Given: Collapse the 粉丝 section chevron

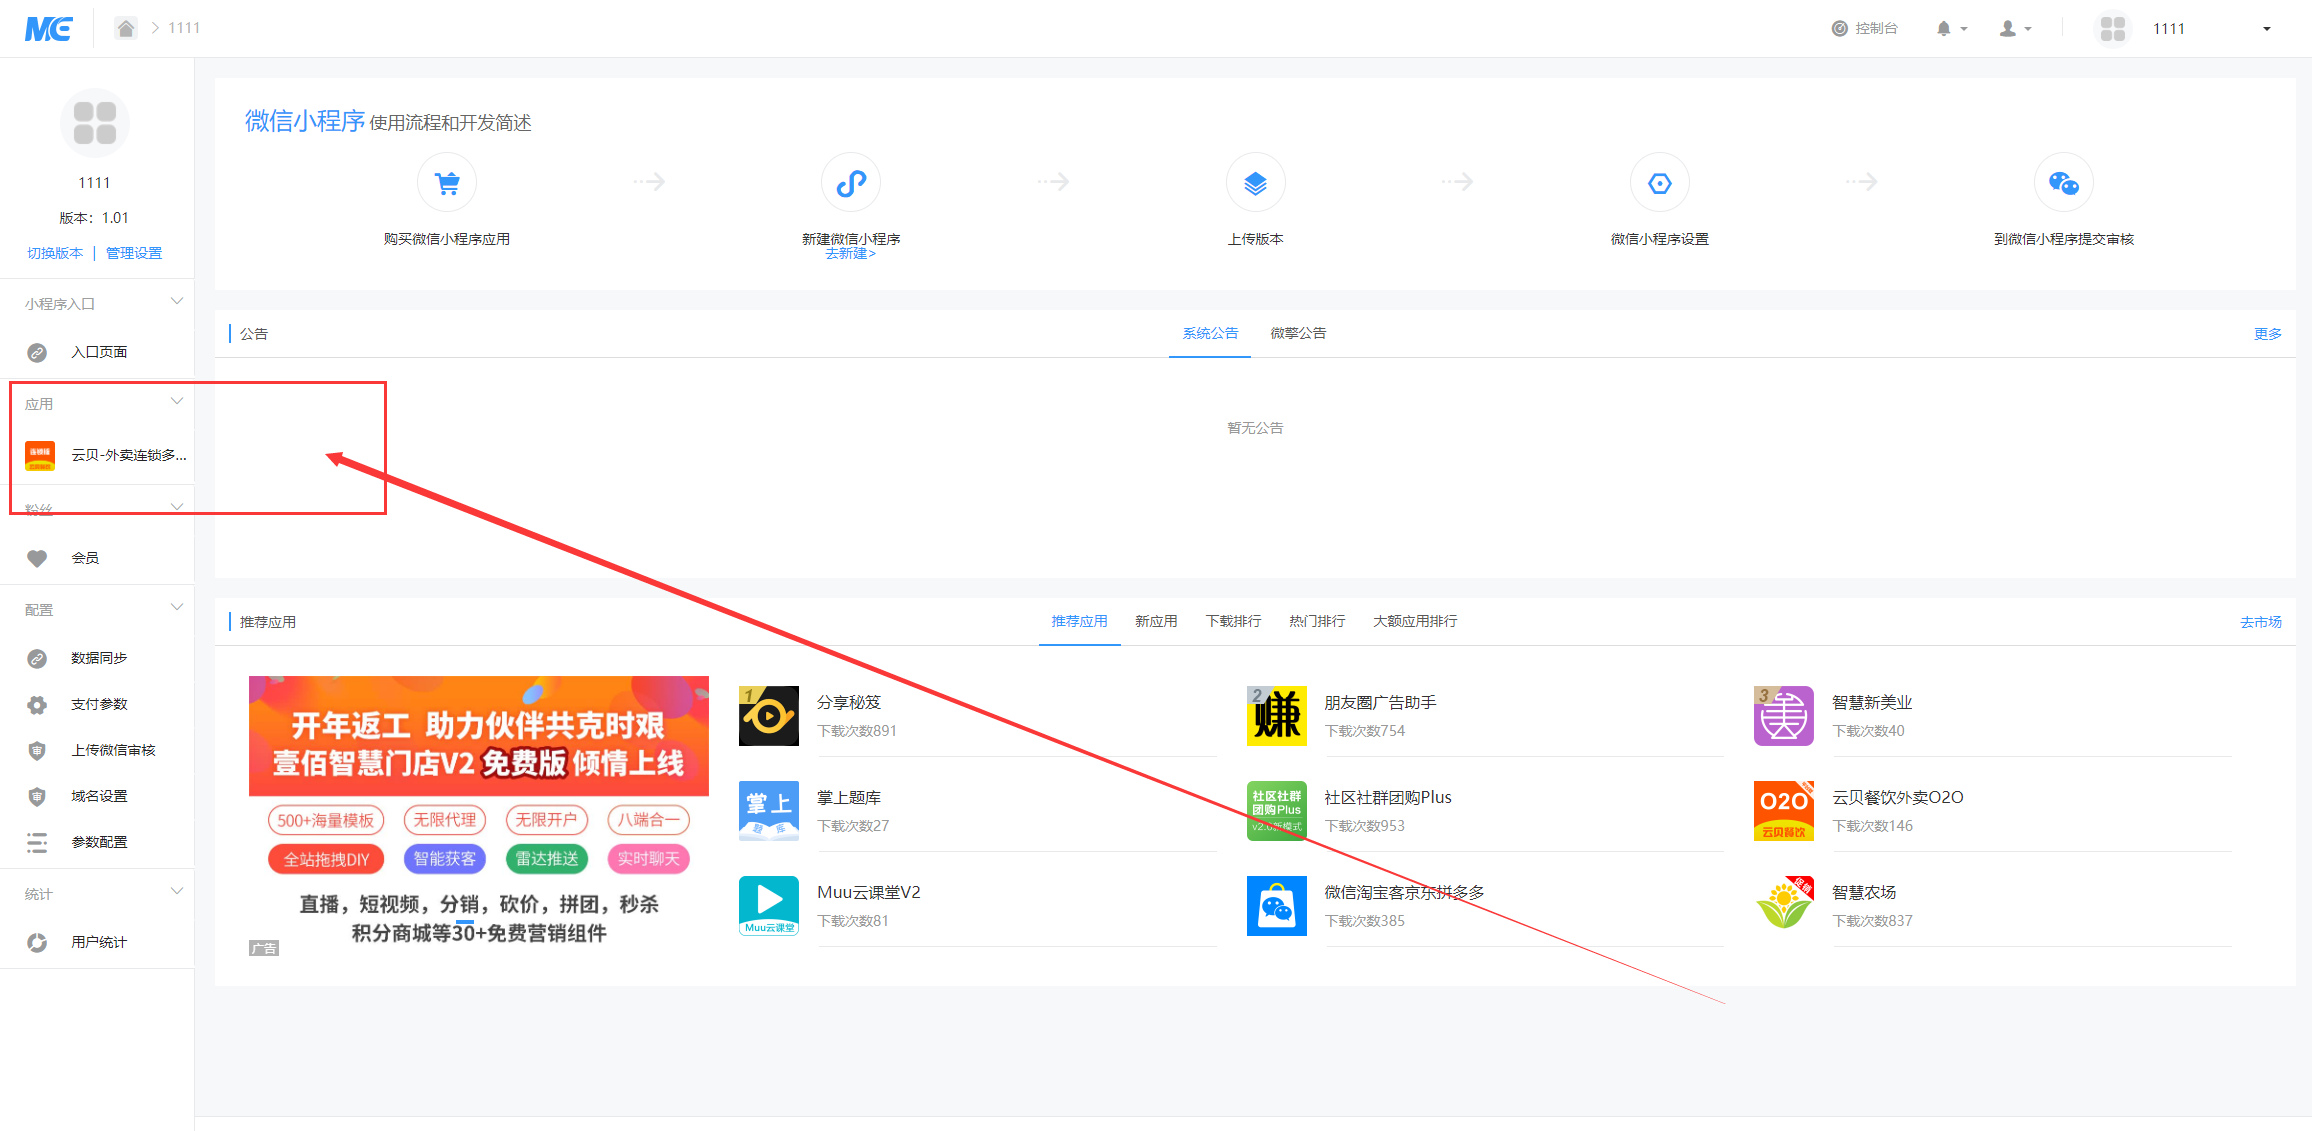Looking at the screenshot, I should click(x=176, y=507).
